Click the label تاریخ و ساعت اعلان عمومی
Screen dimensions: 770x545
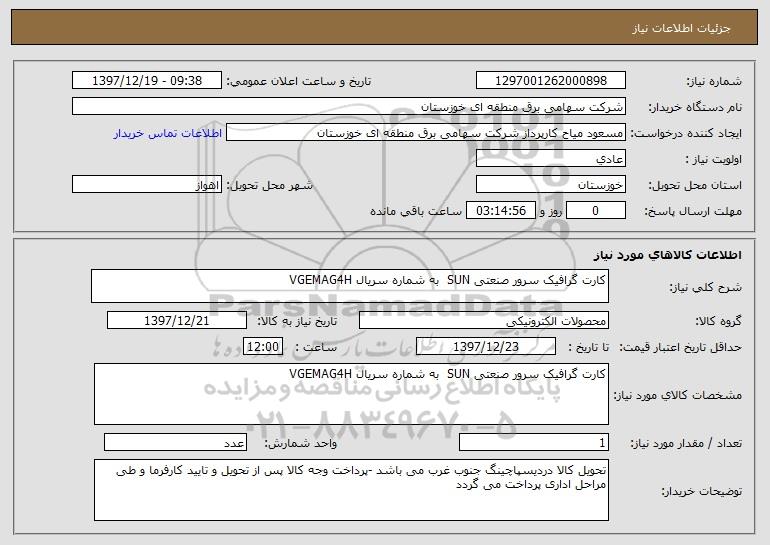tap(299, 81)
